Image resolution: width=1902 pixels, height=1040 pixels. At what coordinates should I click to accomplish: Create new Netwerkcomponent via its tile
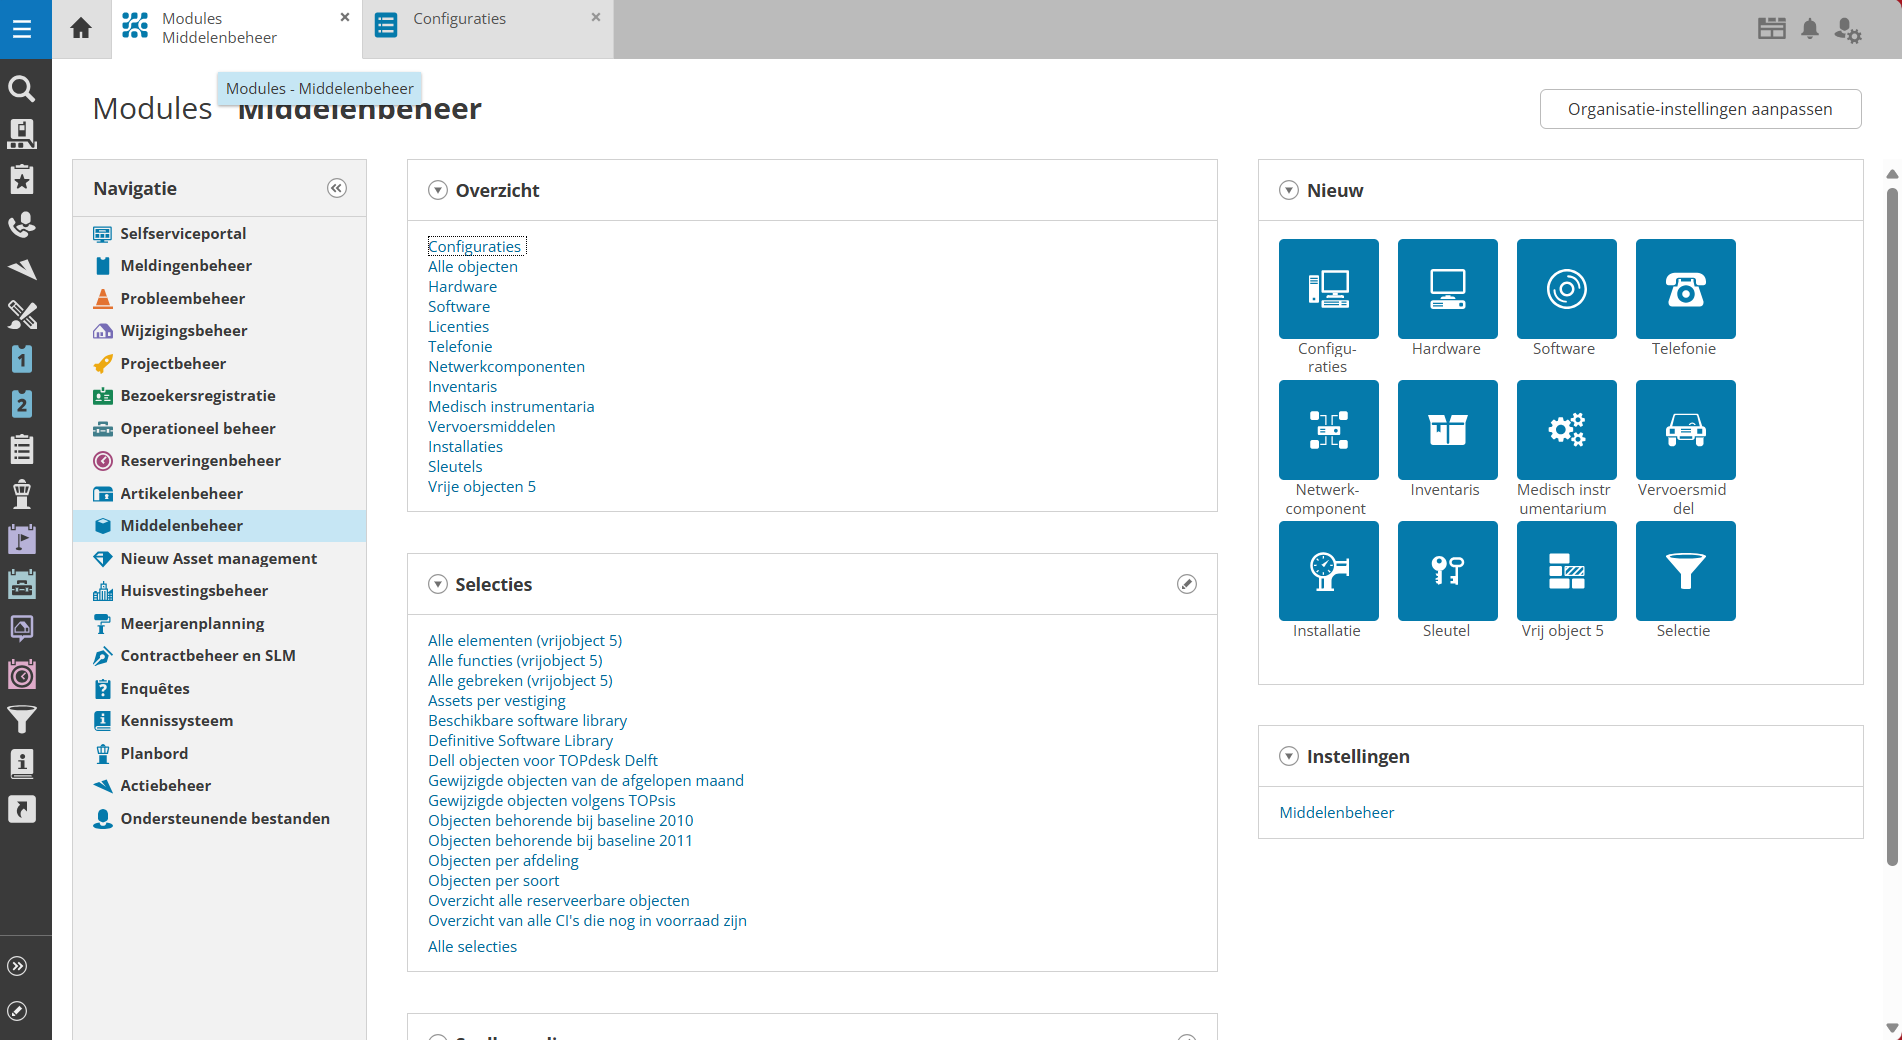point(1328,430)
